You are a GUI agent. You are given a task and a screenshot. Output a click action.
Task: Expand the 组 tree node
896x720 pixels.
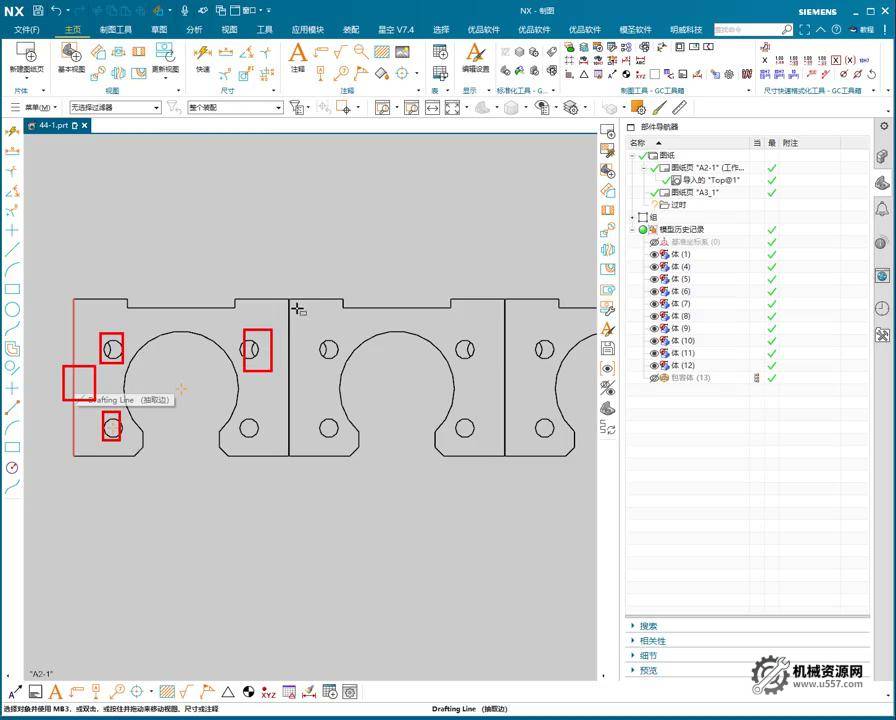(632, 217)
